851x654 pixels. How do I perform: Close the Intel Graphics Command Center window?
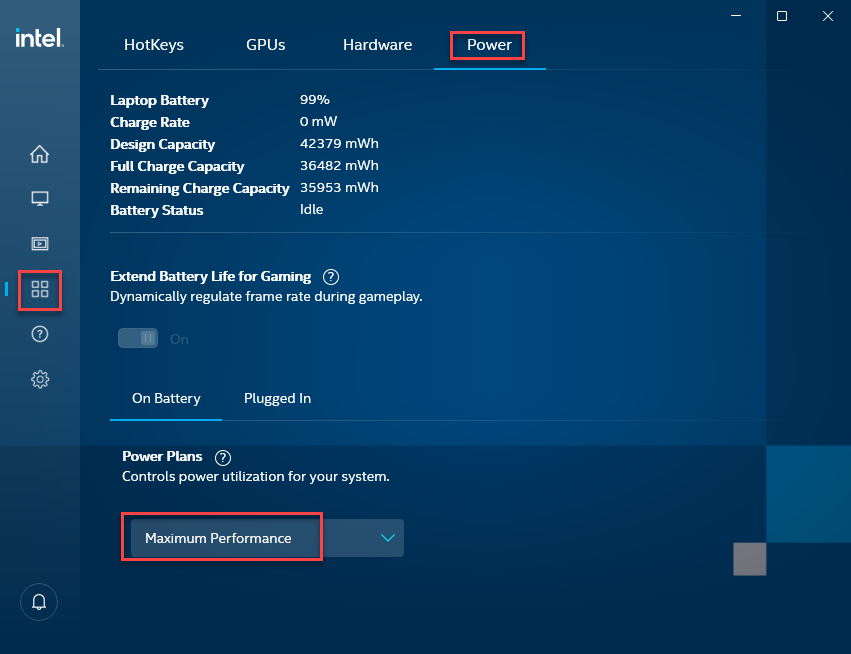(828, 16)
